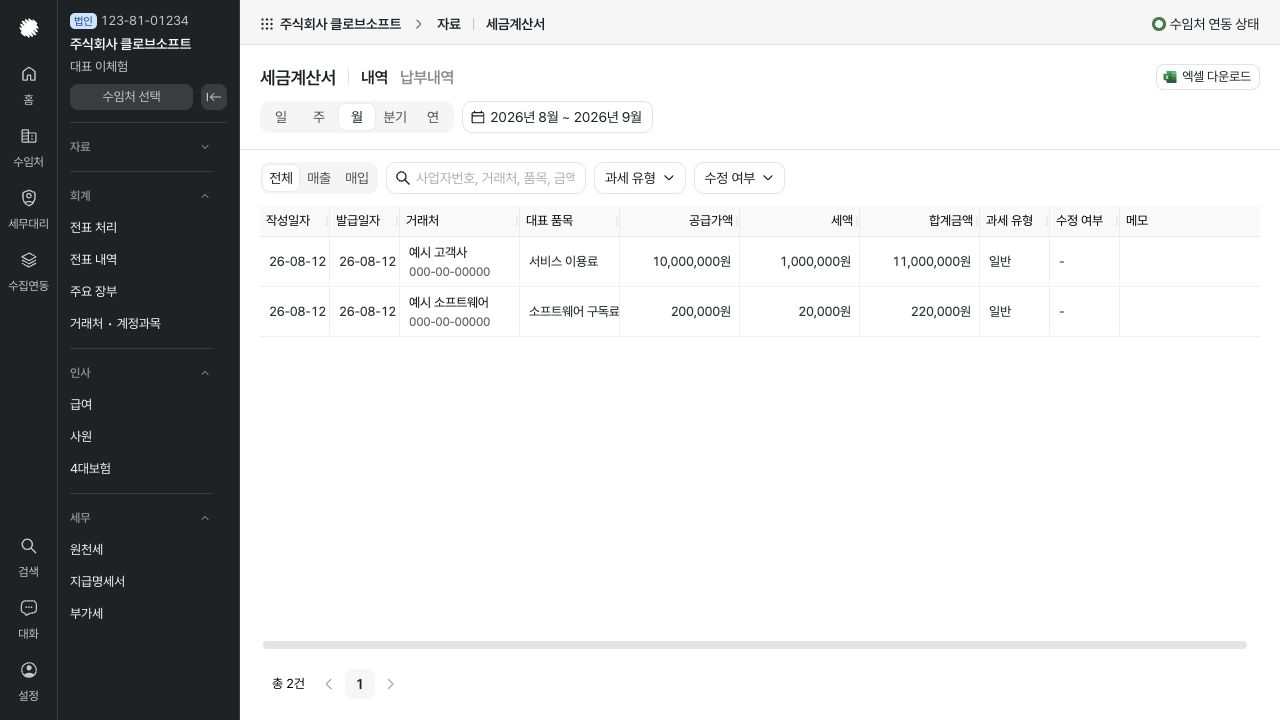
Task: Click page number 1
Action: pyautogui.click(x=360, y=684)
